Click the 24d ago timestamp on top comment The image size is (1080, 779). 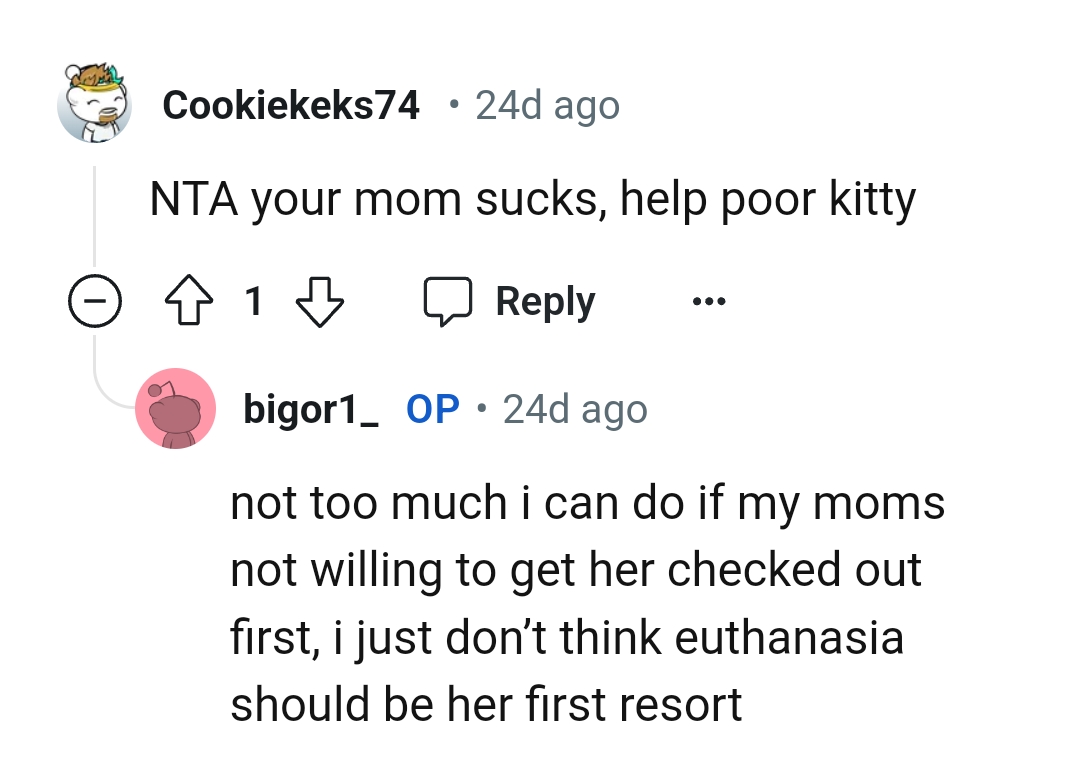tap(545, 104)
